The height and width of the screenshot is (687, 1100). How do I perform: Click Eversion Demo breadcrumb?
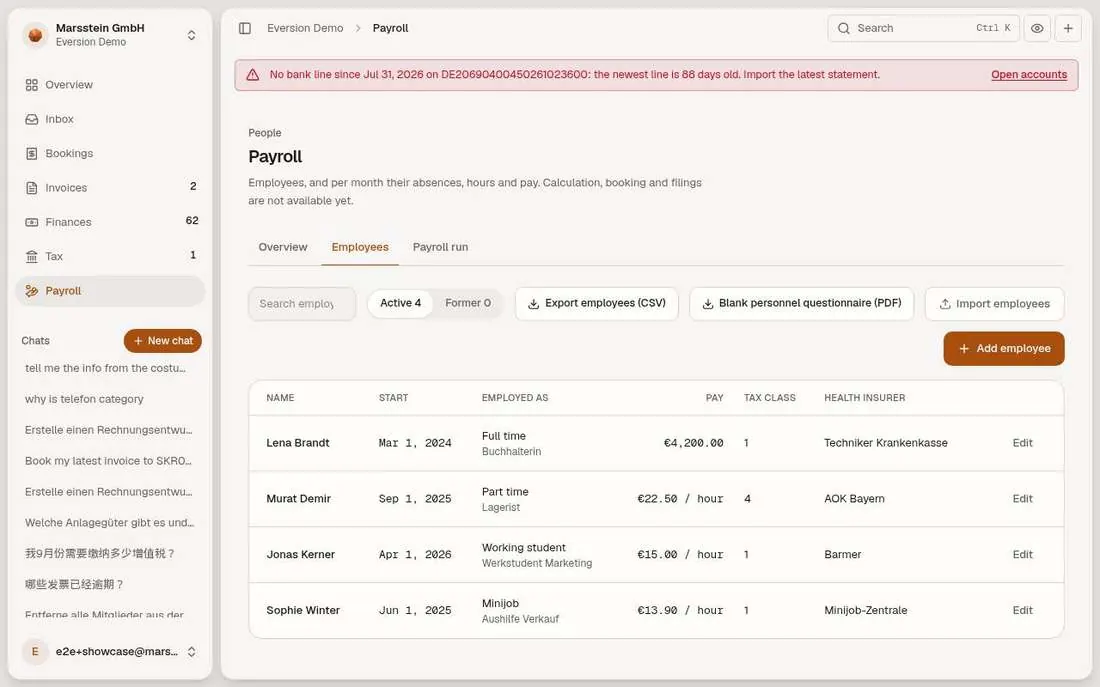tap(305, 28)
